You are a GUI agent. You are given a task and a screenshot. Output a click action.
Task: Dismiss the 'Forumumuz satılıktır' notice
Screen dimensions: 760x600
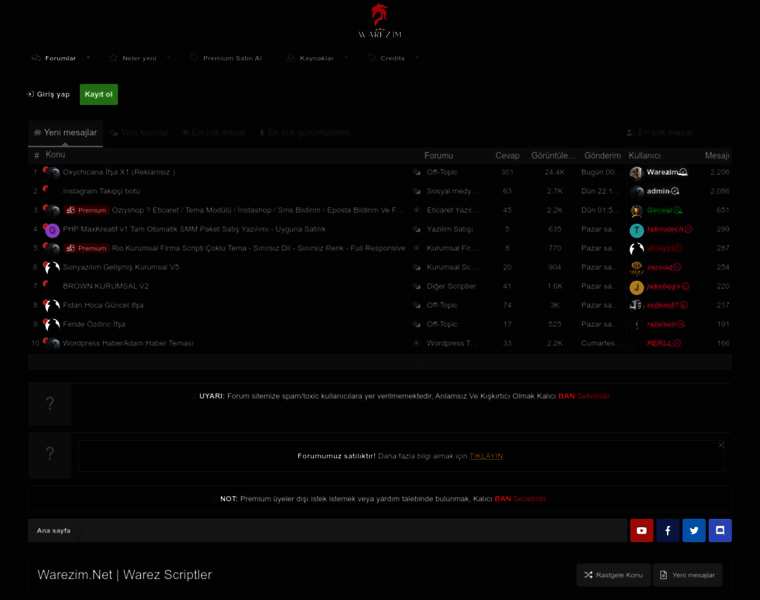coord(721,445)
